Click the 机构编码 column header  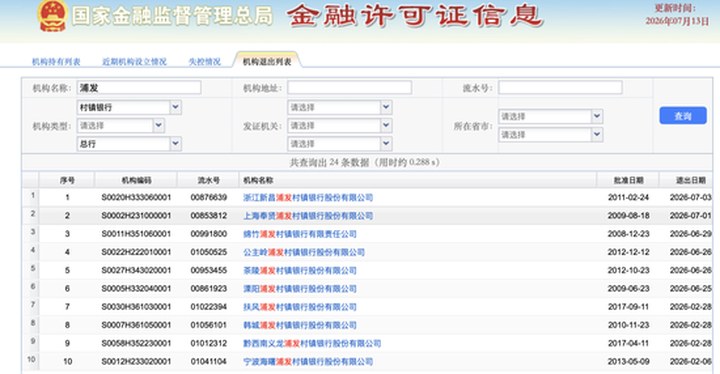(x=136, y=180)
